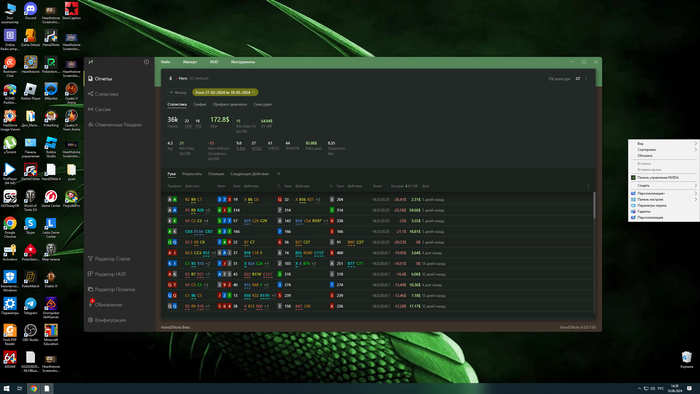Expand the Сортировка submenu in context menu
This screenshot has width=700, height=394.
[x=663, y=150]
